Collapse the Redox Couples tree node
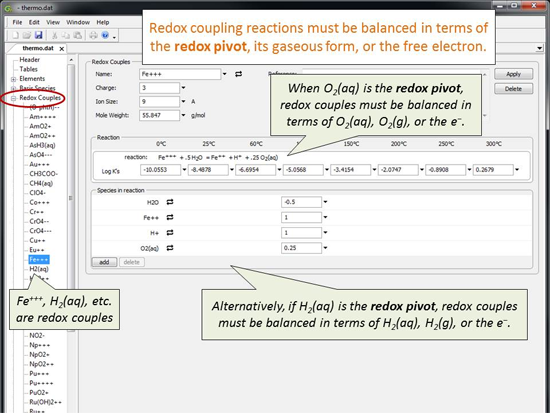 (x=14, y=98)
